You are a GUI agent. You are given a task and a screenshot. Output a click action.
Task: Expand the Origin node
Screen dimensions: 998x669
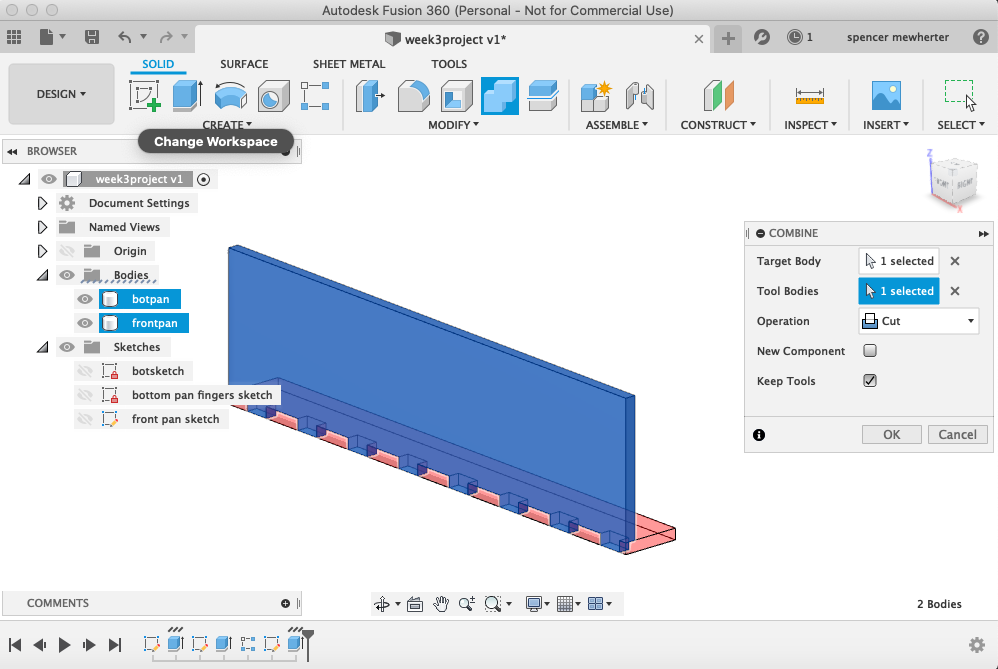click(42, 251)
